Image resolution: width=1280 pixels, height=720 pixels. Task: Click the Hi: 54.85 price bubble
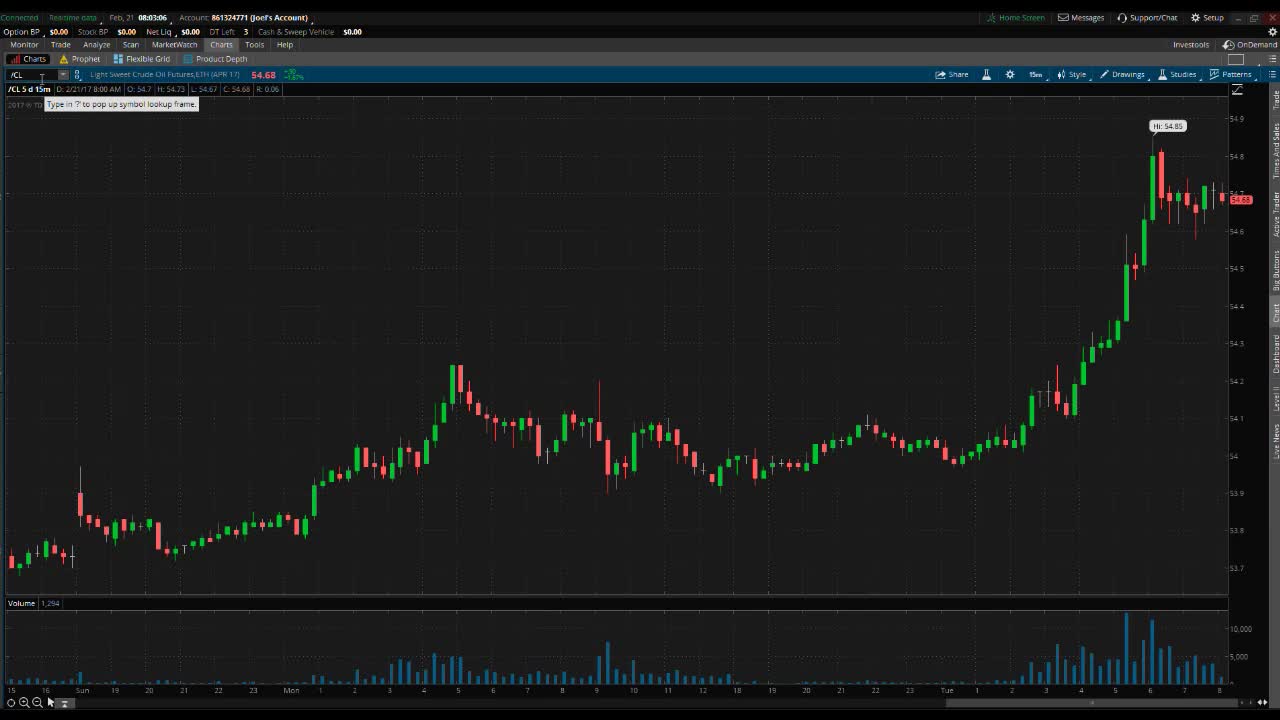(x=1167, y=127)
